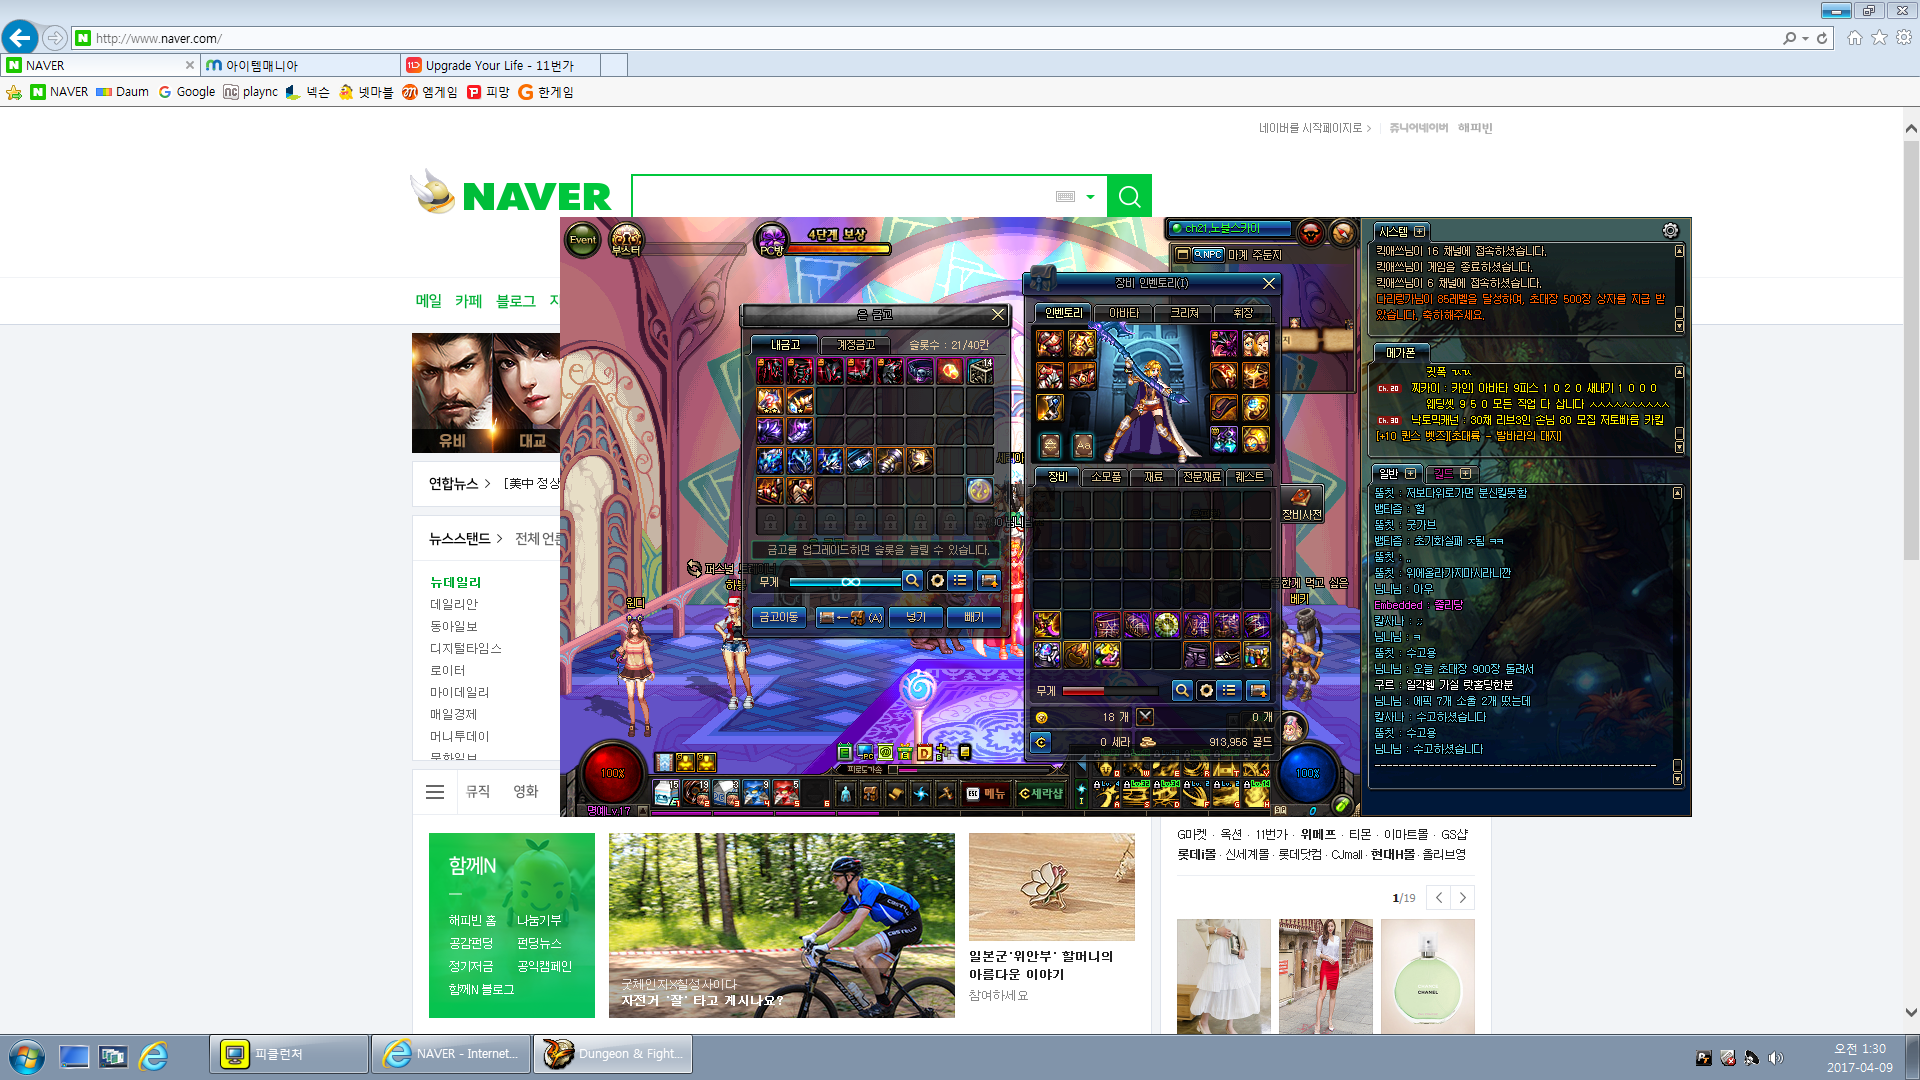Open the minimap window icon

[x=1183, y=255]
